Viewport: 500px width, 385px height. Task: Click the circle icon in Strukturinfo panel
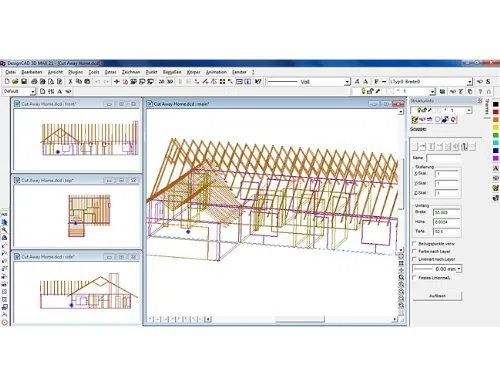tap(438, 120)
